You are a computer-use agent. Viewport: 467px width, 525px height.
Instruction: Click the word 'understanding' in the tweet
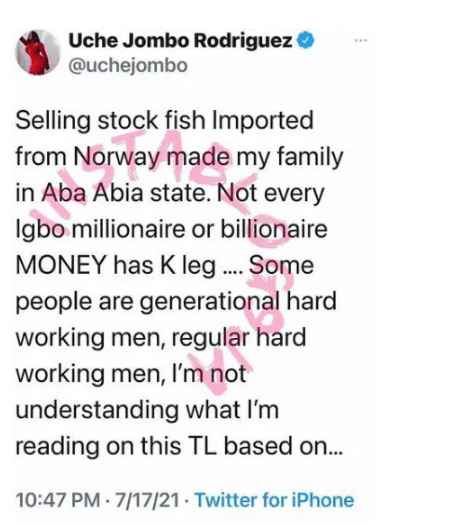tap(97, 410)
